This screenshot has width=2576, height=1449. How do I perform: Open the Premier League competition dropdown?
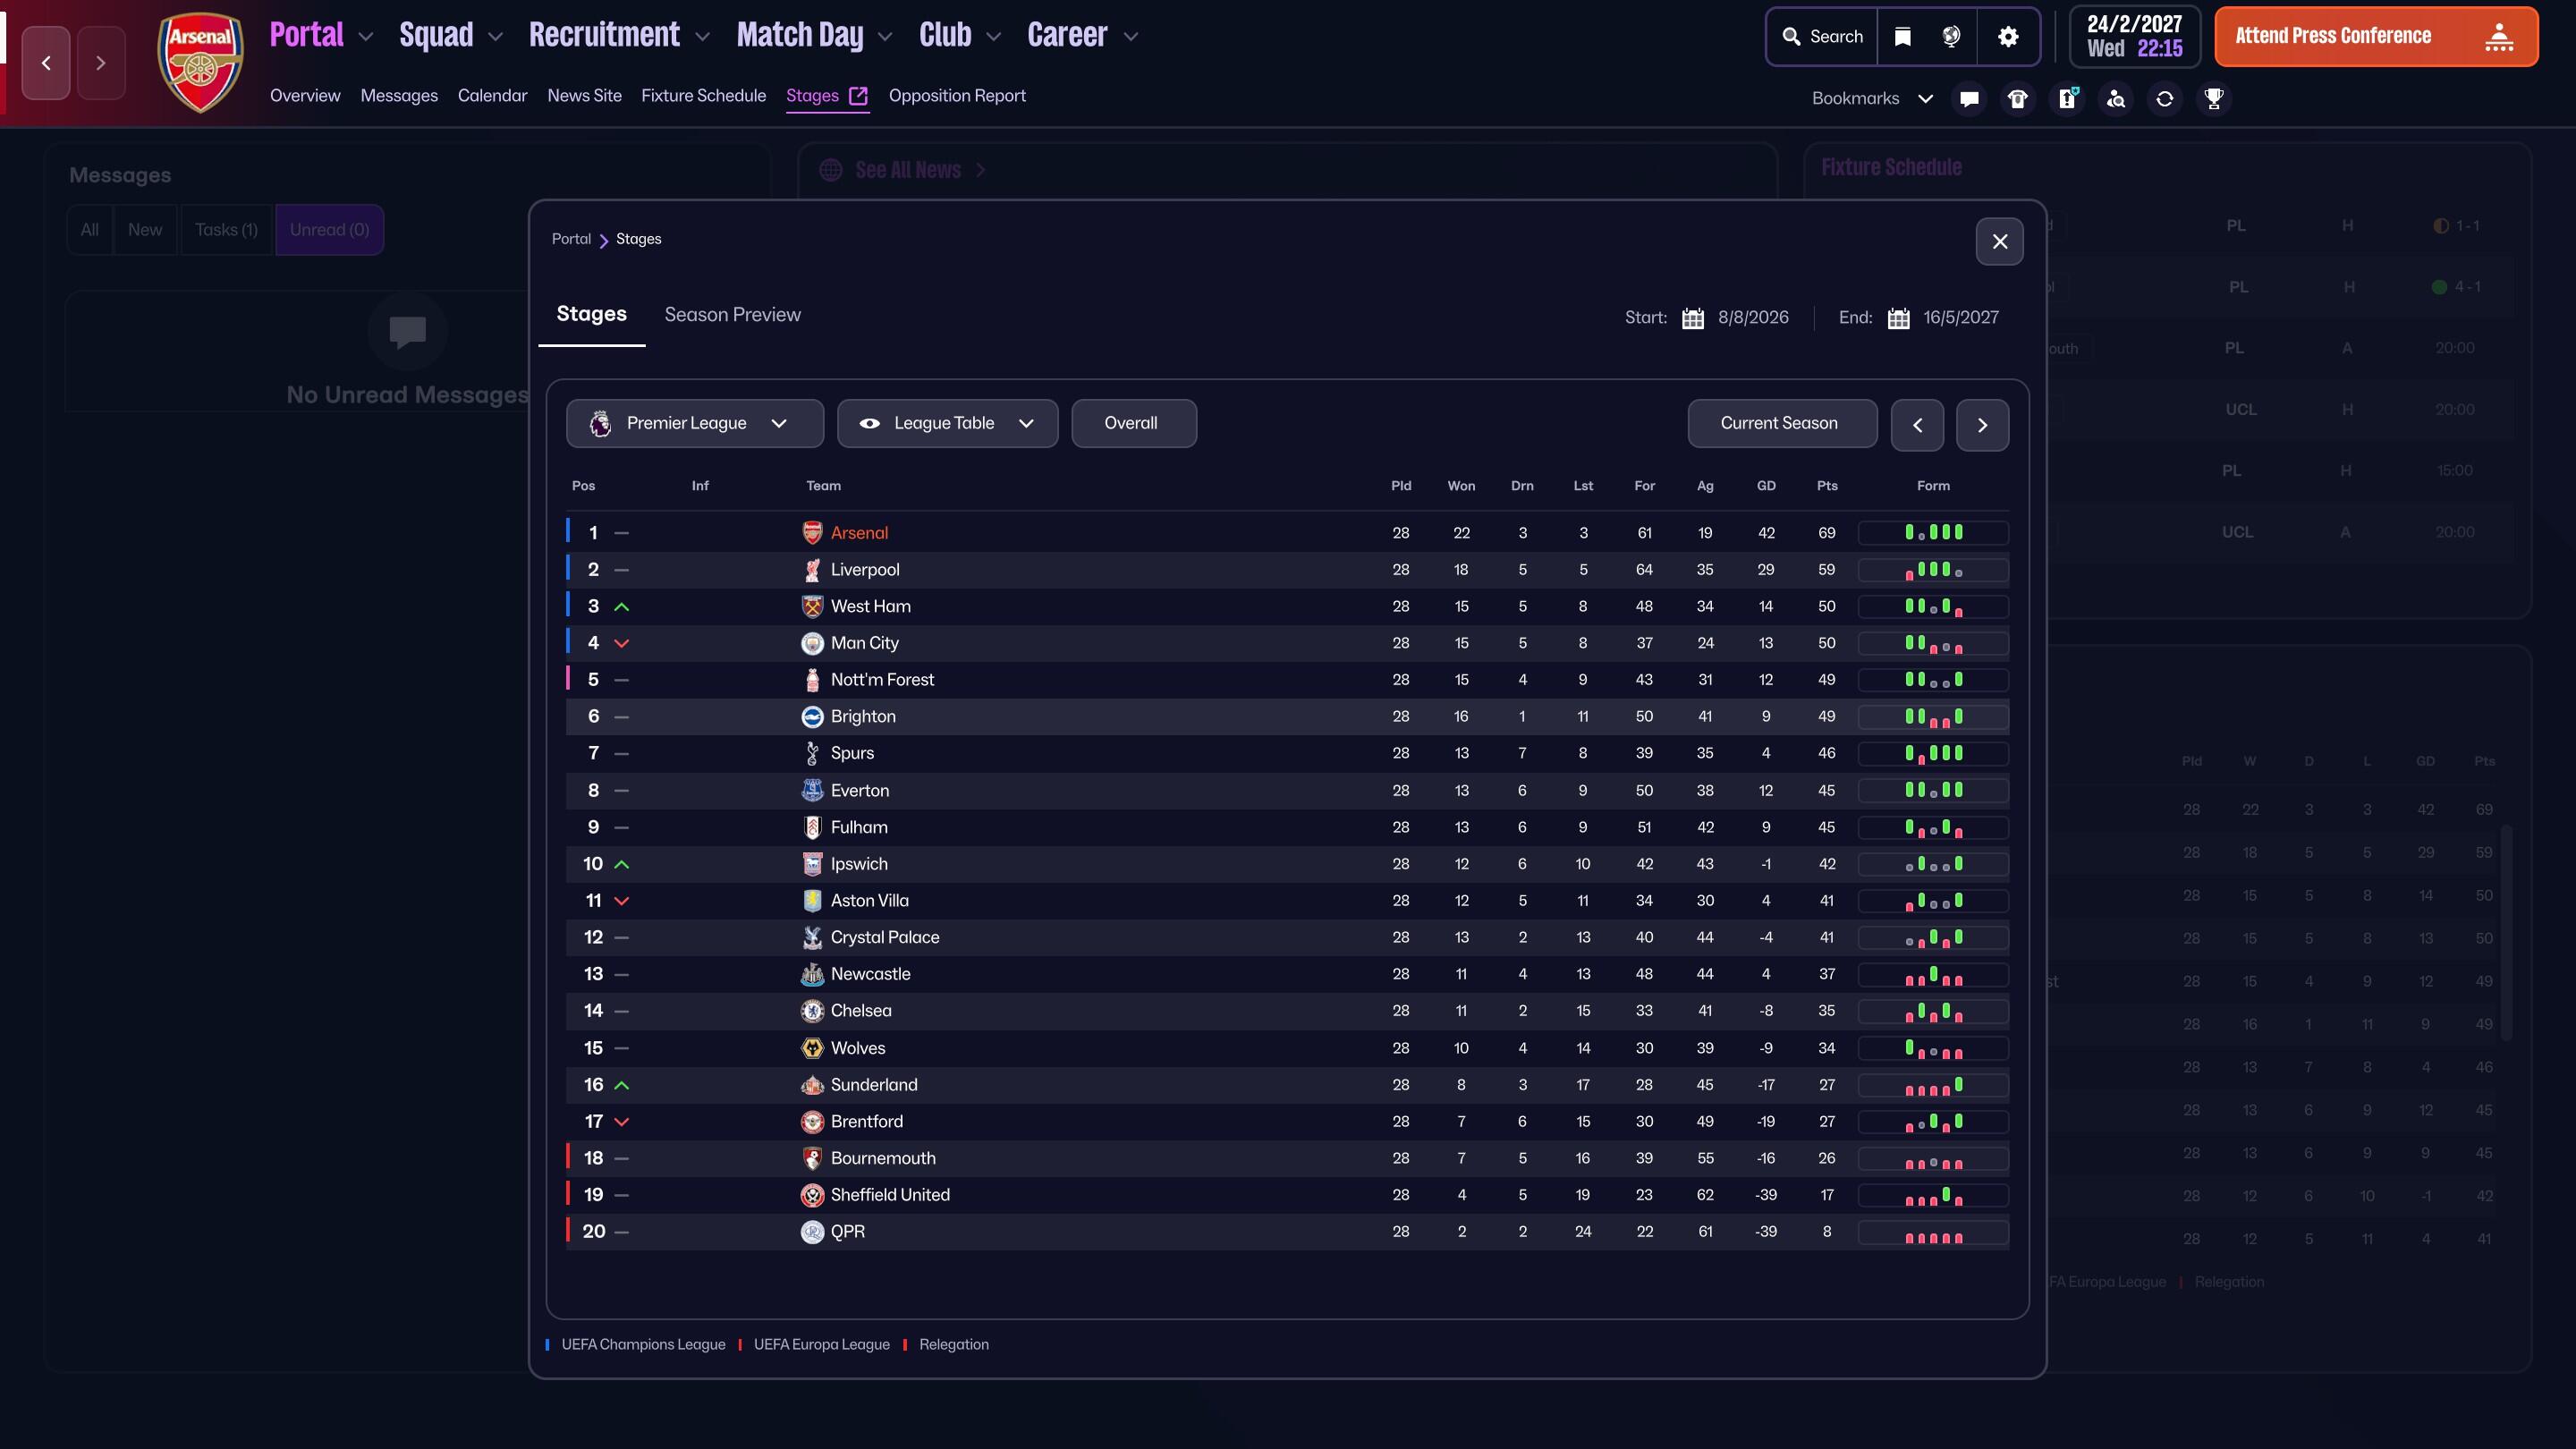click(x=694, y=423)
